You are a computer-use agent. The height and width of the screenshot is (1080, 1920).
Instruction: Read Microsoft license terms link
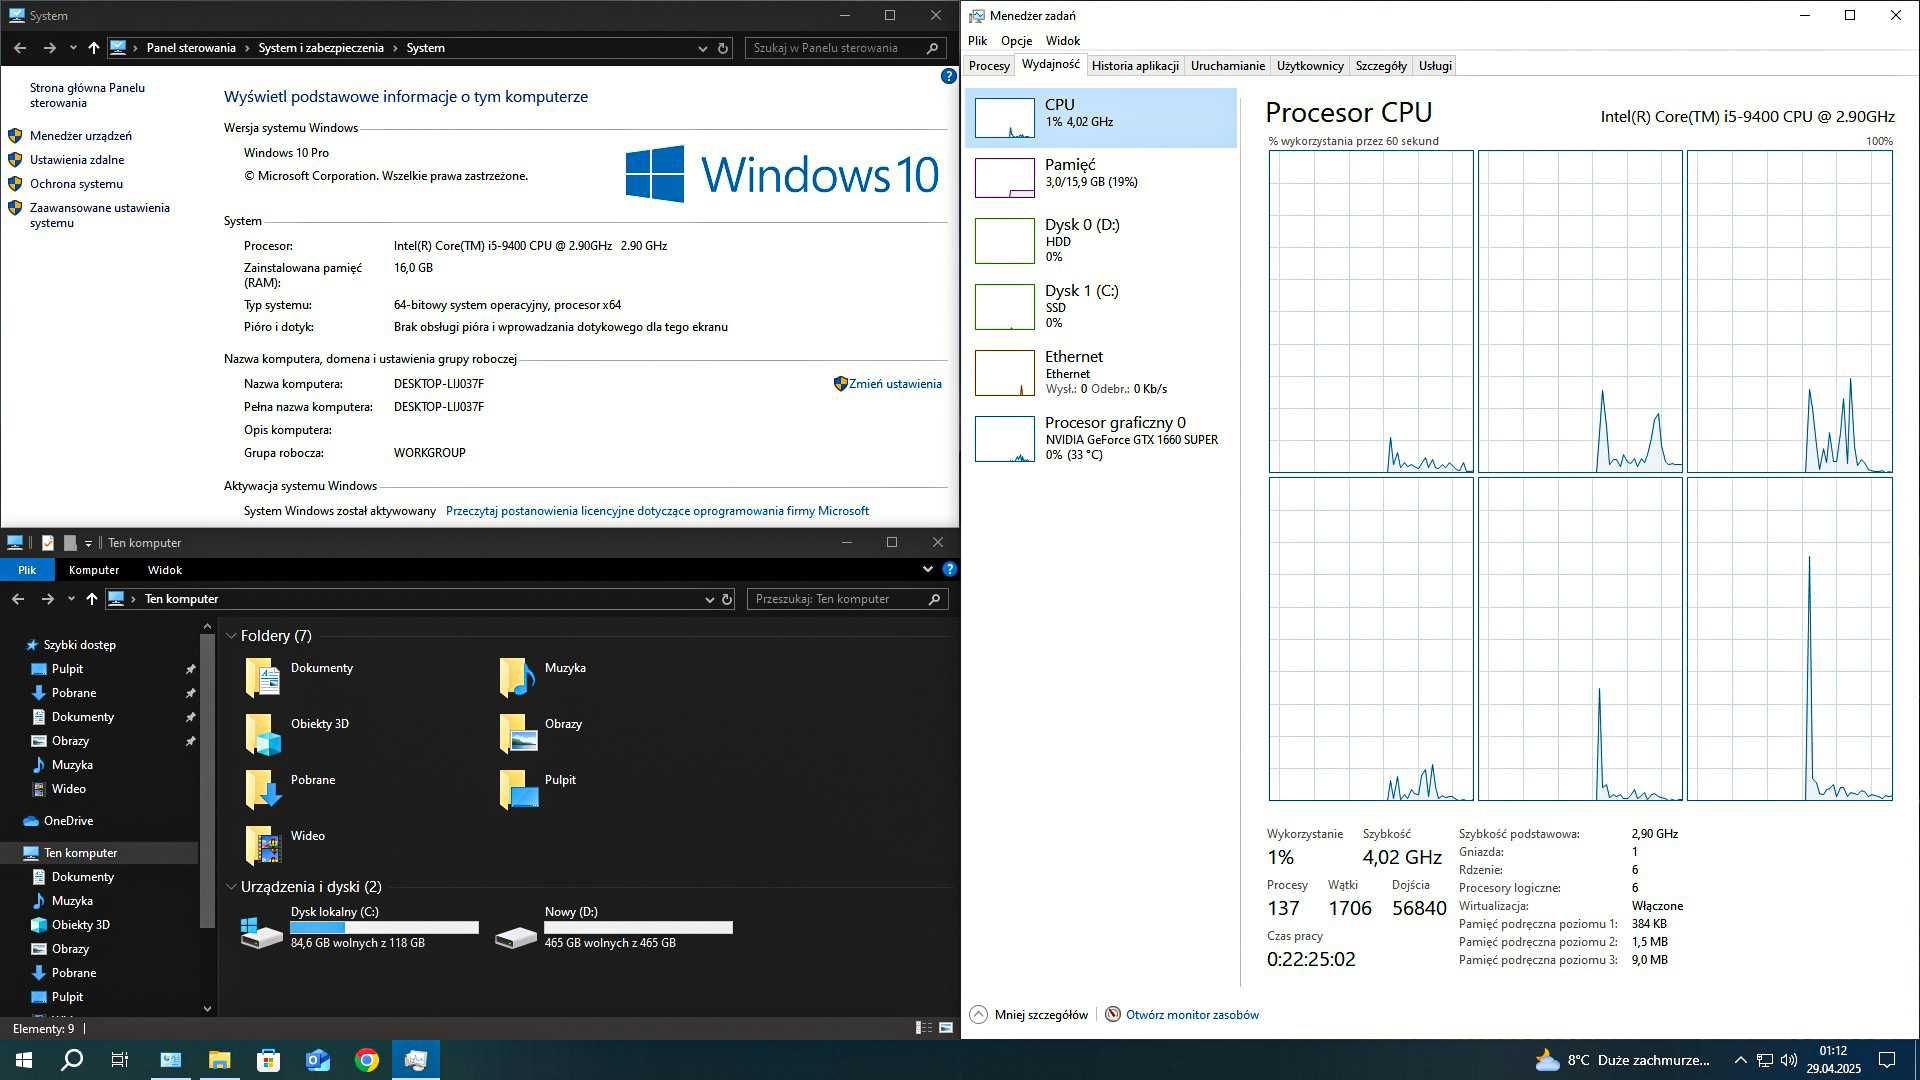click(x=657, y=511)
